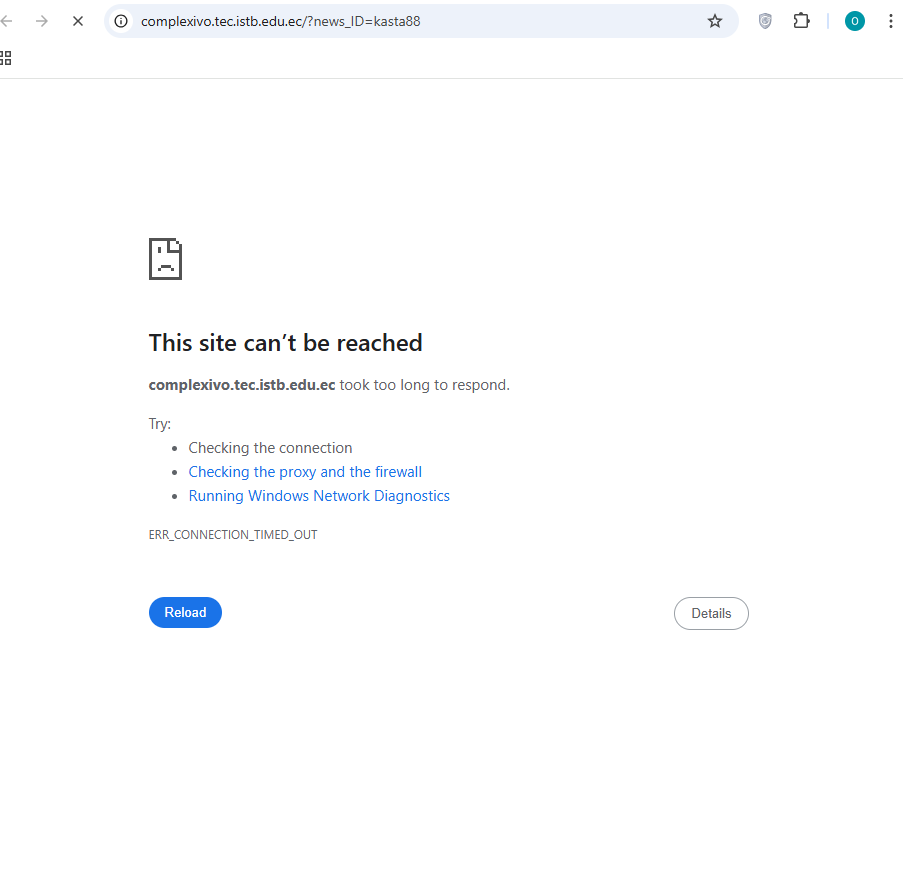The height and width of the screenshot is (894, 903).
Task: Open the profile avatar menu
Action: coord(855,21)
